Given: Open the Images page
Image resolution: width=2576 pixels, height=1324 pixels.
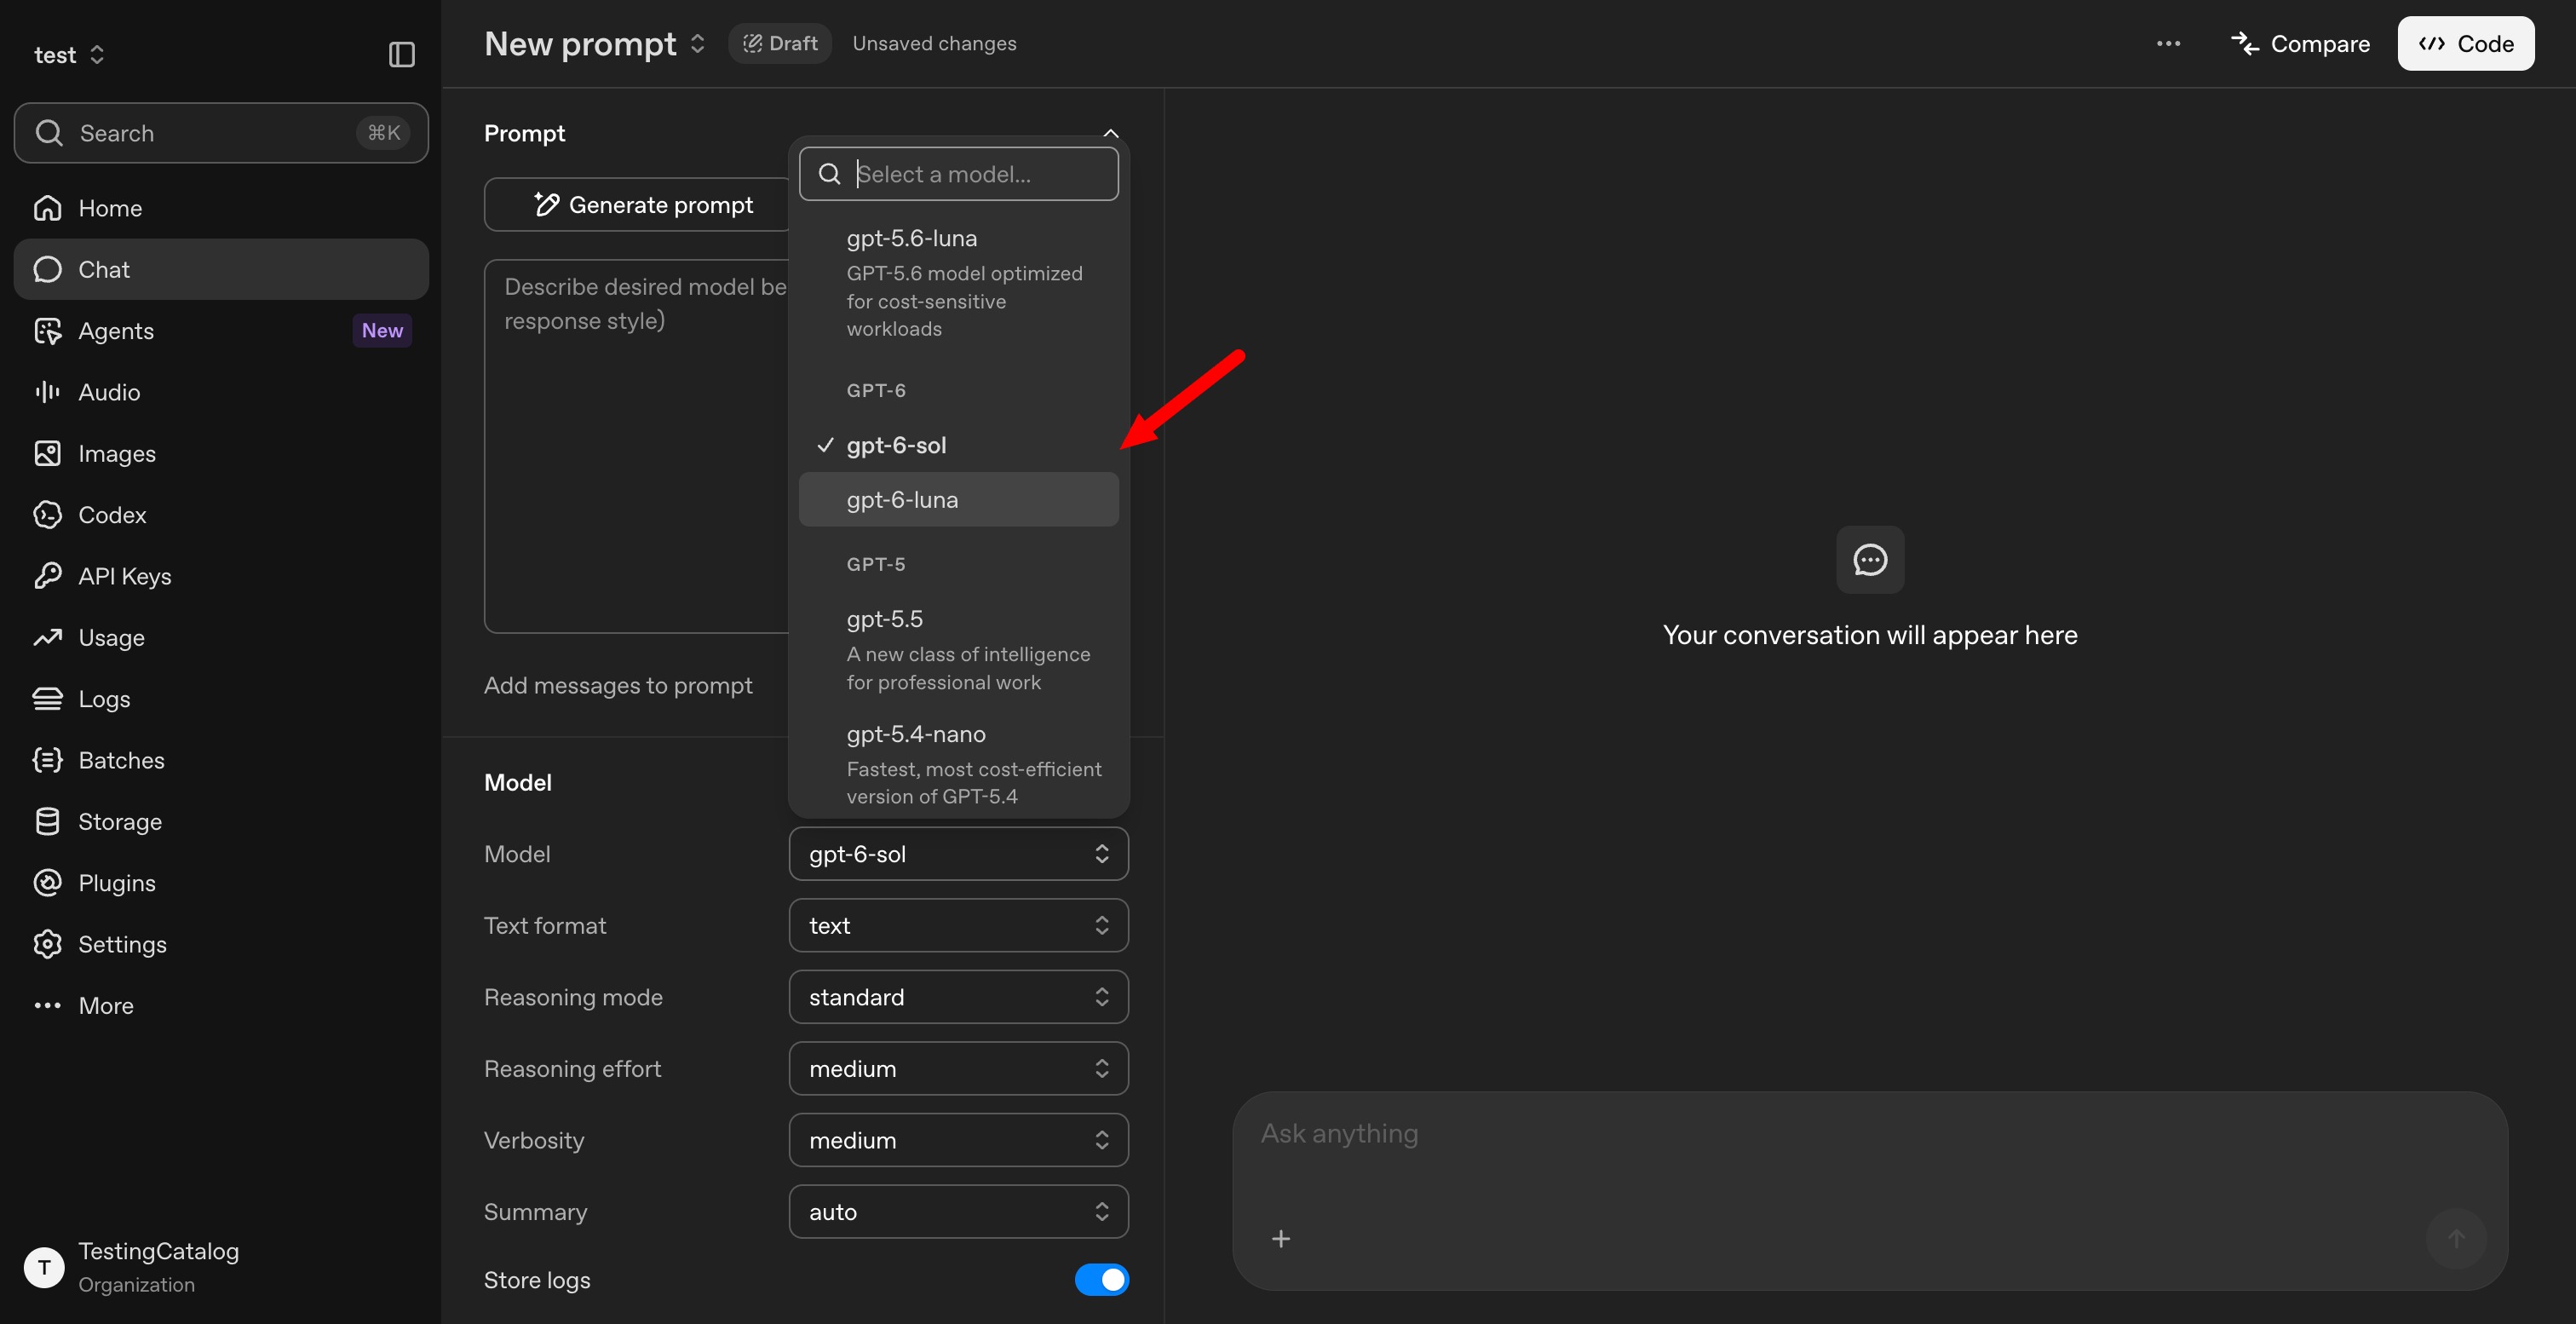Looking at the screenshot, I should 221,453.
